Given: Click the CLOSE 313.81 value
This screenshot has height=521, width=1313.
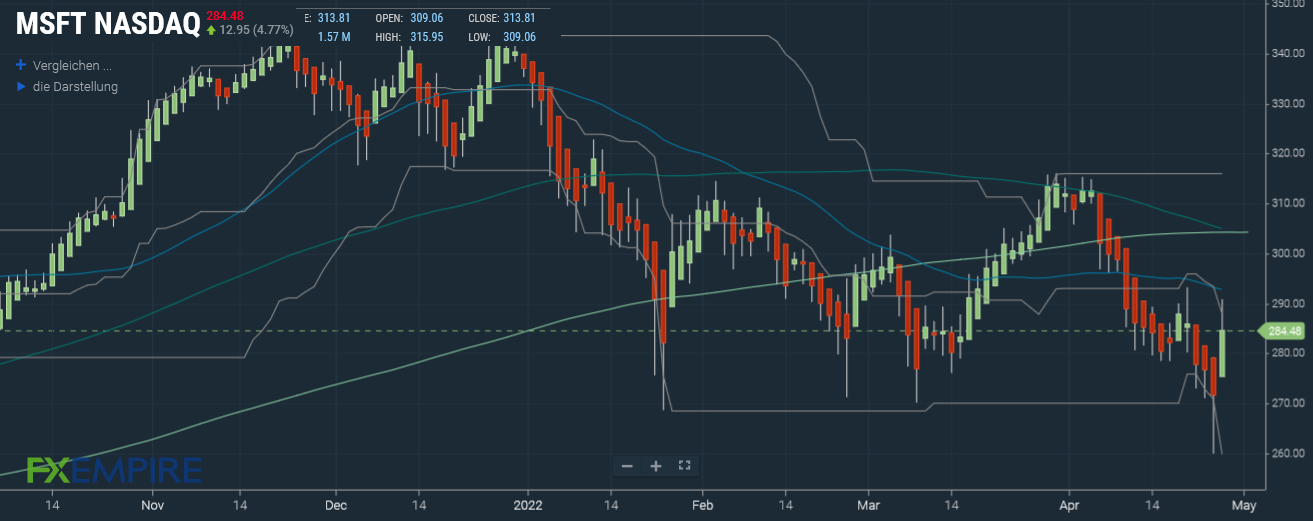Looking at the screenshot, I should [519, 19].
